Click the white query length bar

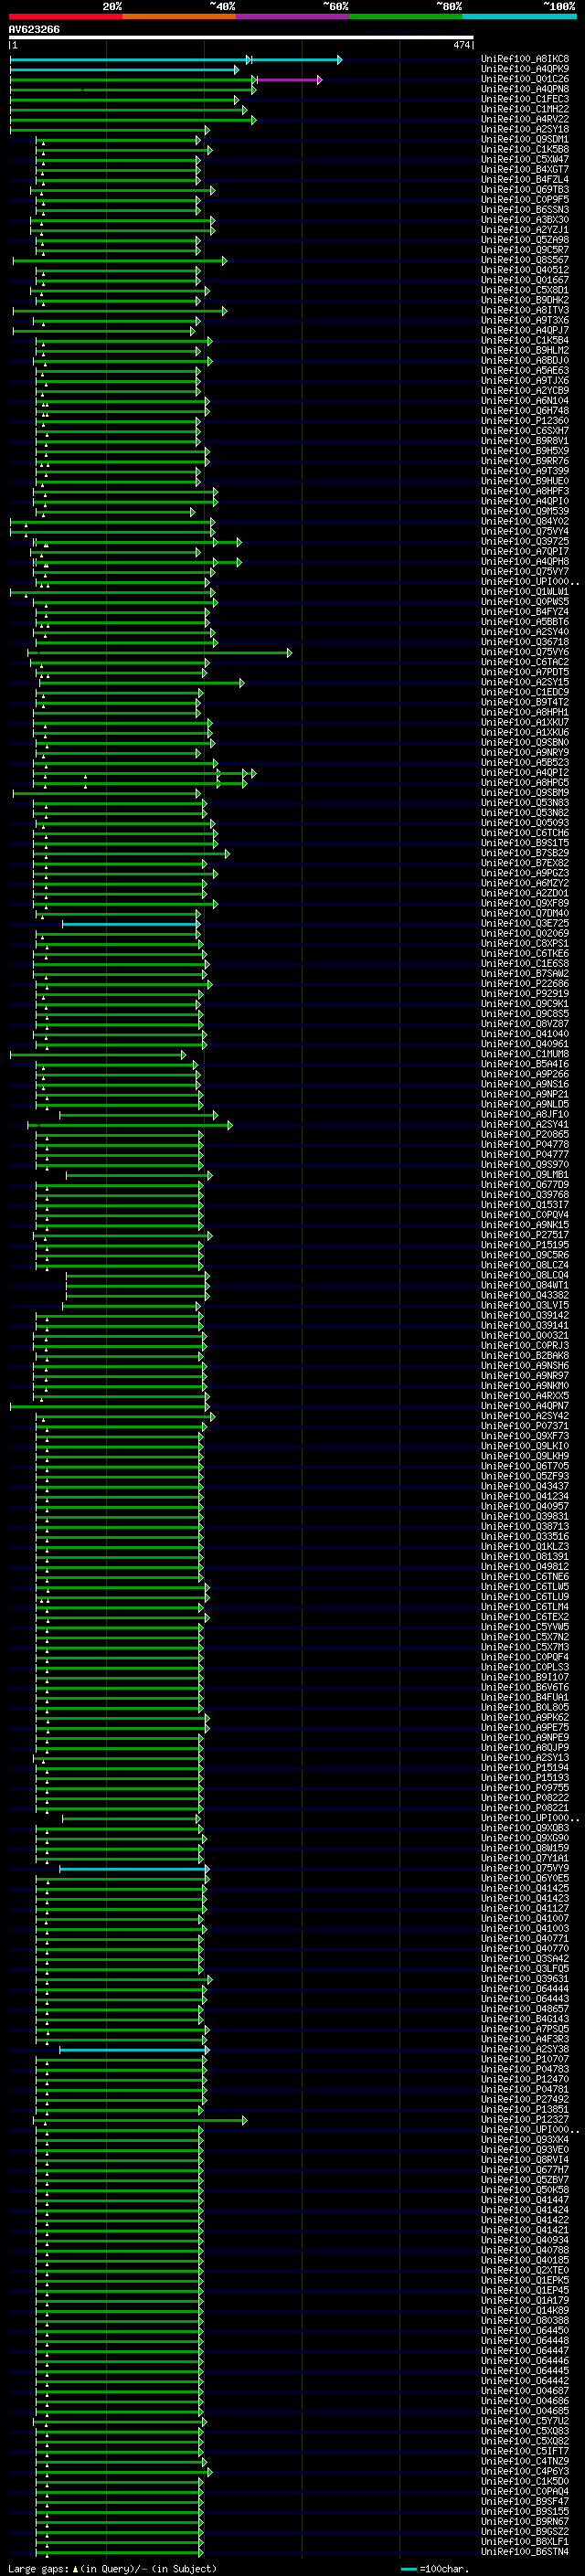pyautogui.click(x=241, y=38)
